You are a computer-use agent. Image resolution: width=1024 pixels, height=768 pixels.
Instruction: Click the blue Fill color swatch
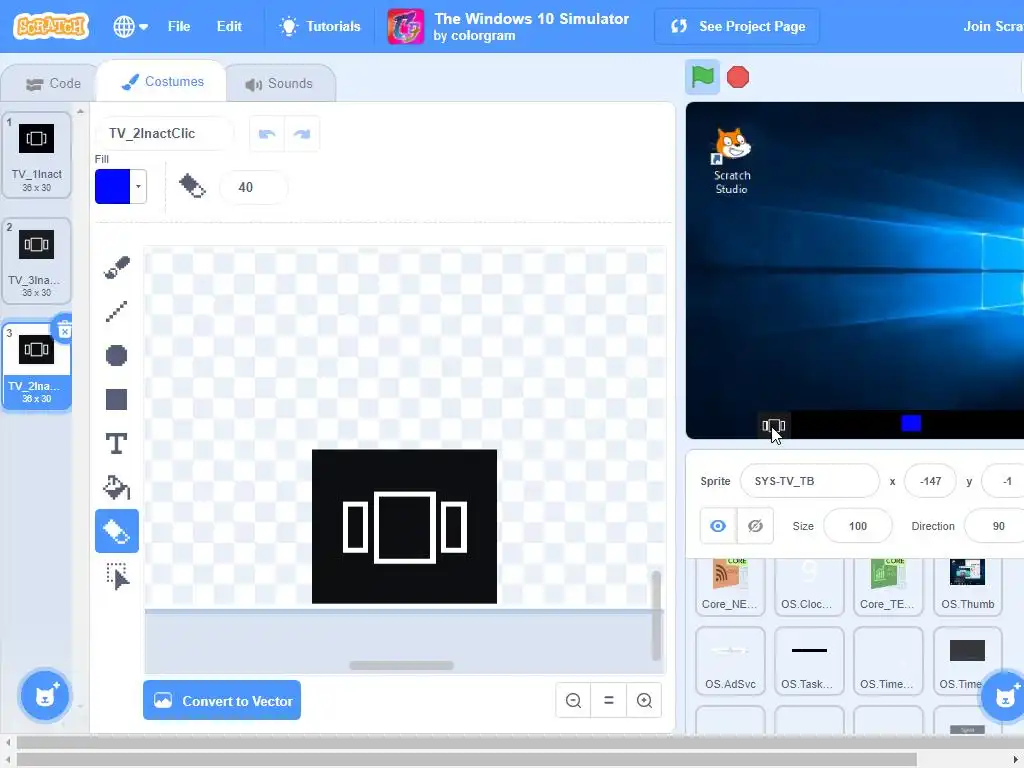(x=112, y=187)
